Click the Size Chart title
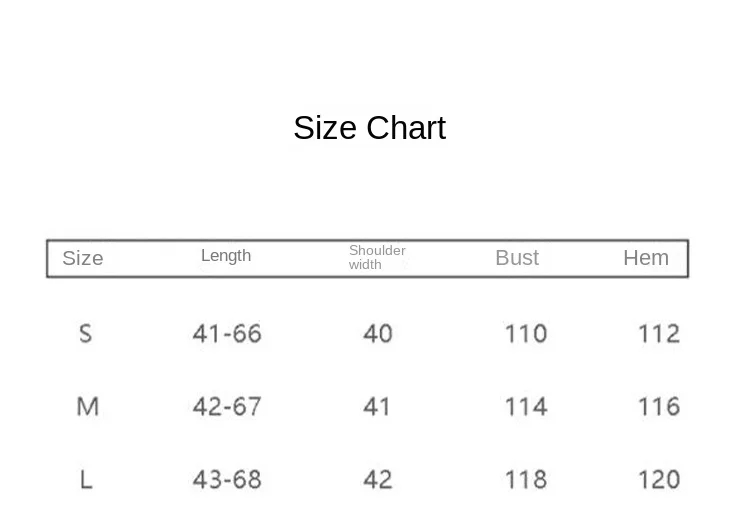Screen dimensions: 750x507 pos(370,128)
